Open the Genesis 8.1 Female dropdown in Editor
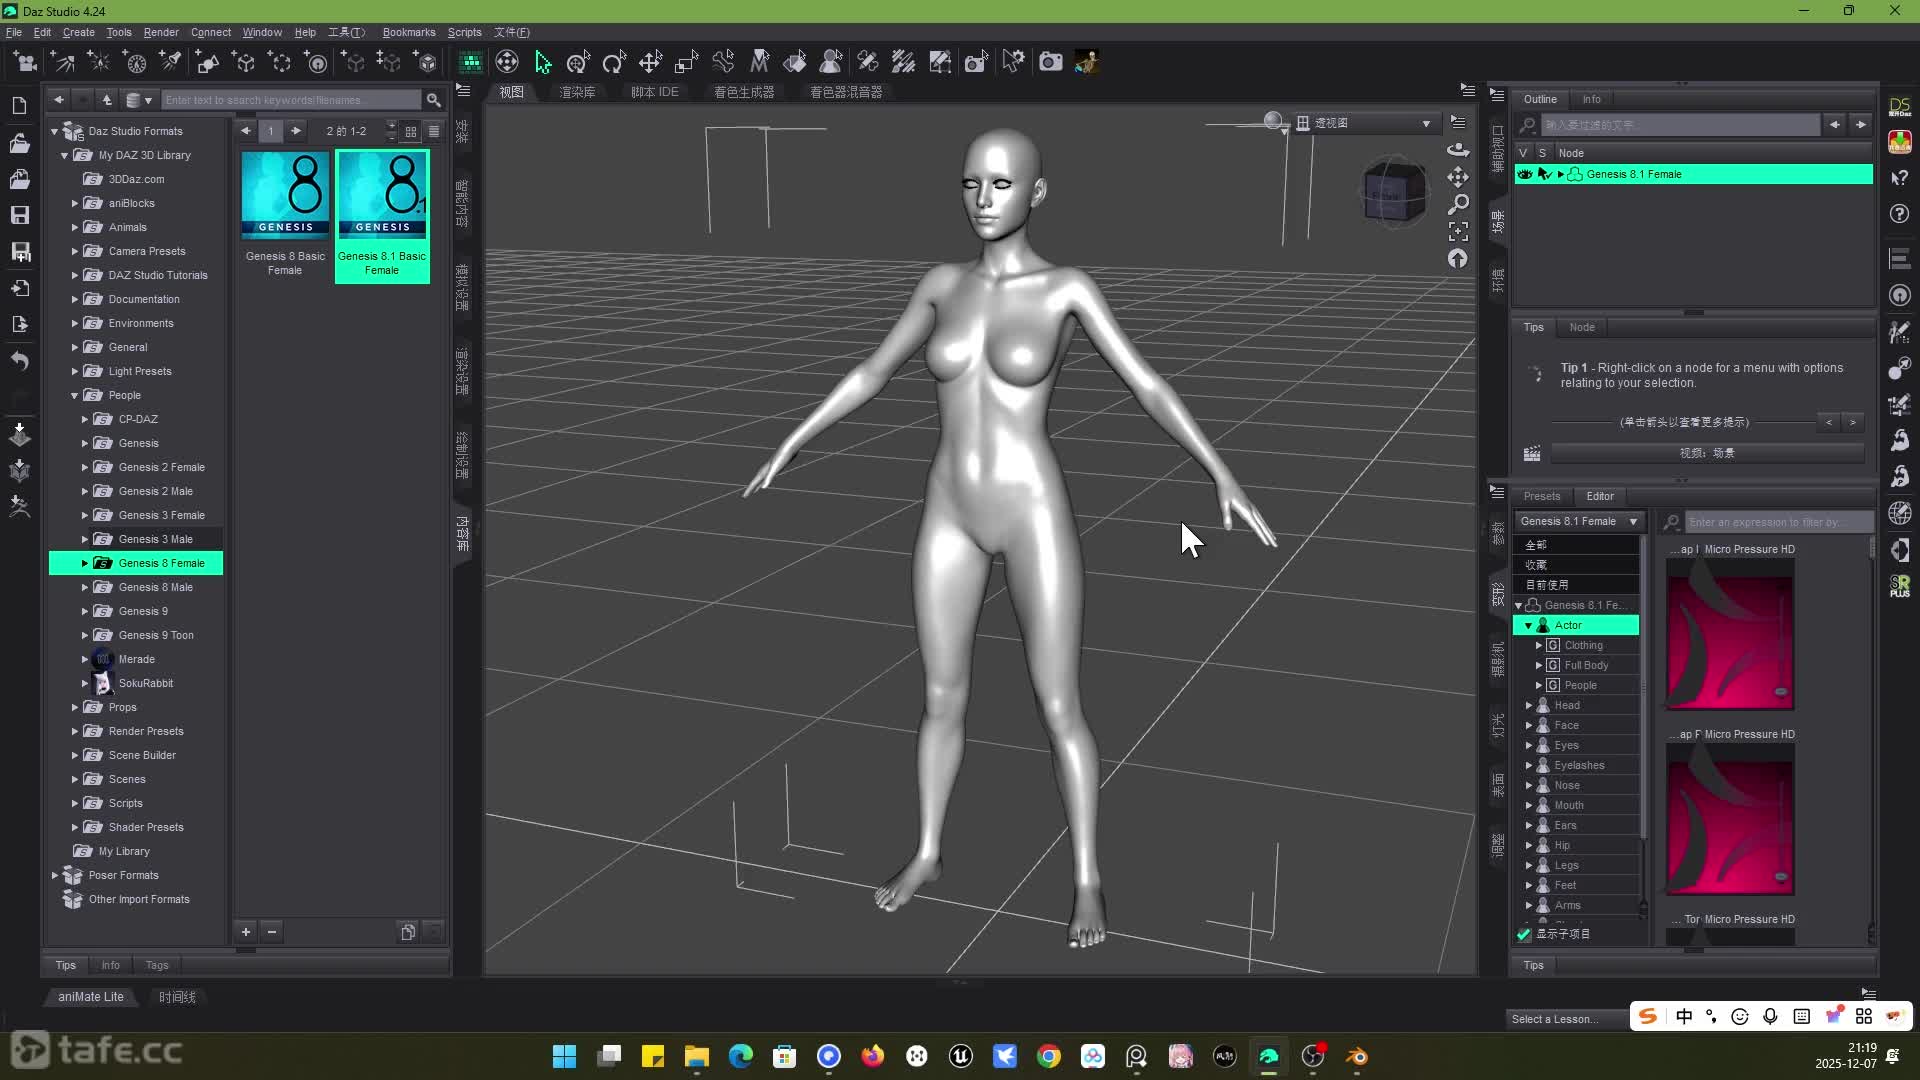The image size is (1920, 1080). 1578,521
